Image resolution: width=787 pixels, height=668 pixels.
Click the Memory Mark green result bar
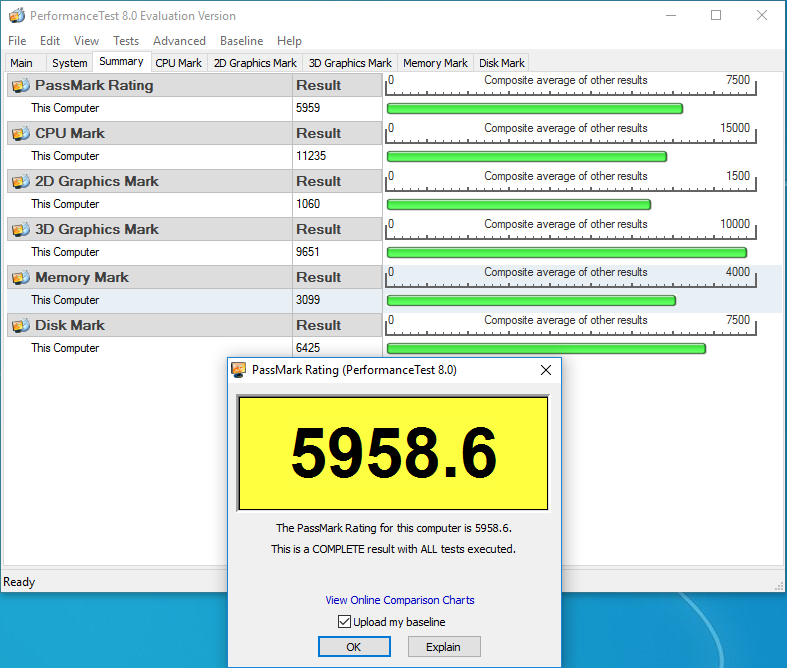click(531, 301)
